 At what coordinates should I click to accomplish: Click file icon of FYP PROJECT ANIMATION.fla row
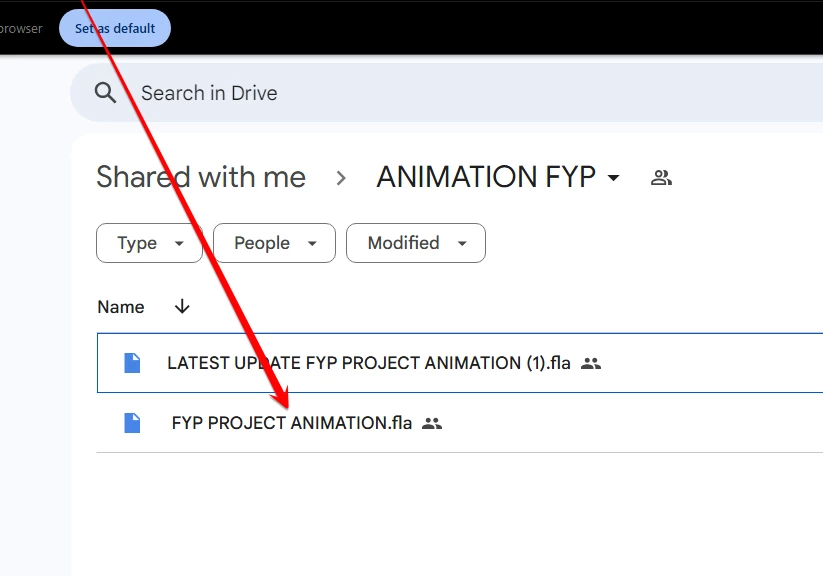pyautogui.click(x=132, y=423)
